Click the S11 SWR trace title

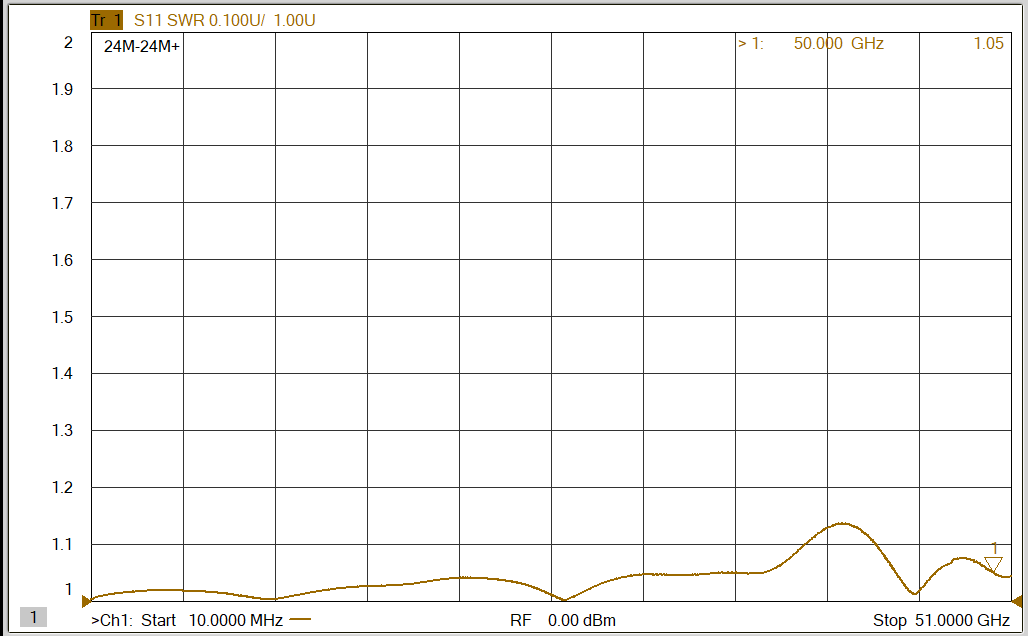click(225, 20)
